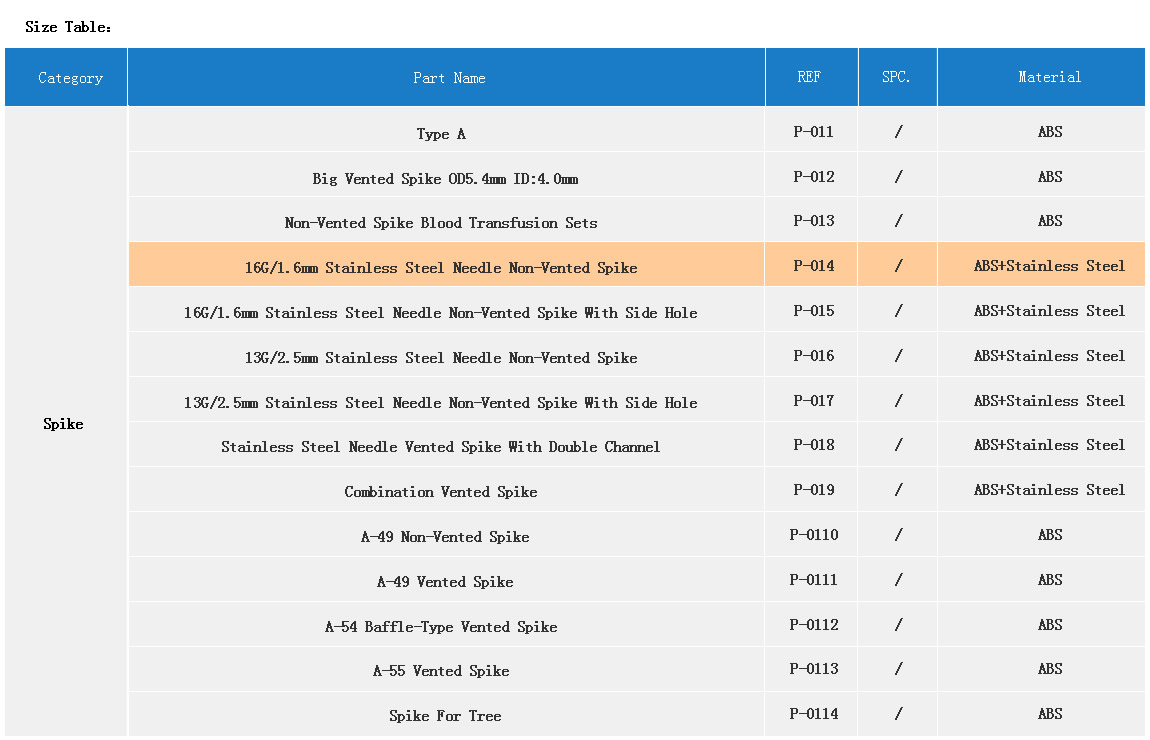Image resolution: width=1150 pixels, height=740 pixels.
Task: Click the Material column header
Action: click(x=1049, y=77)
